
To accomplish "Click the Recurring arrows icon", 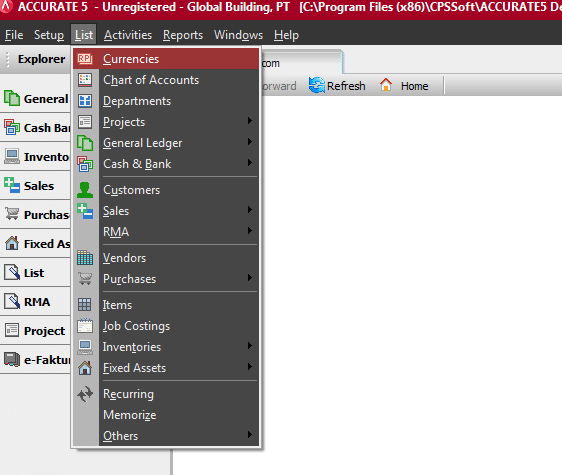I will pos(85,394).
